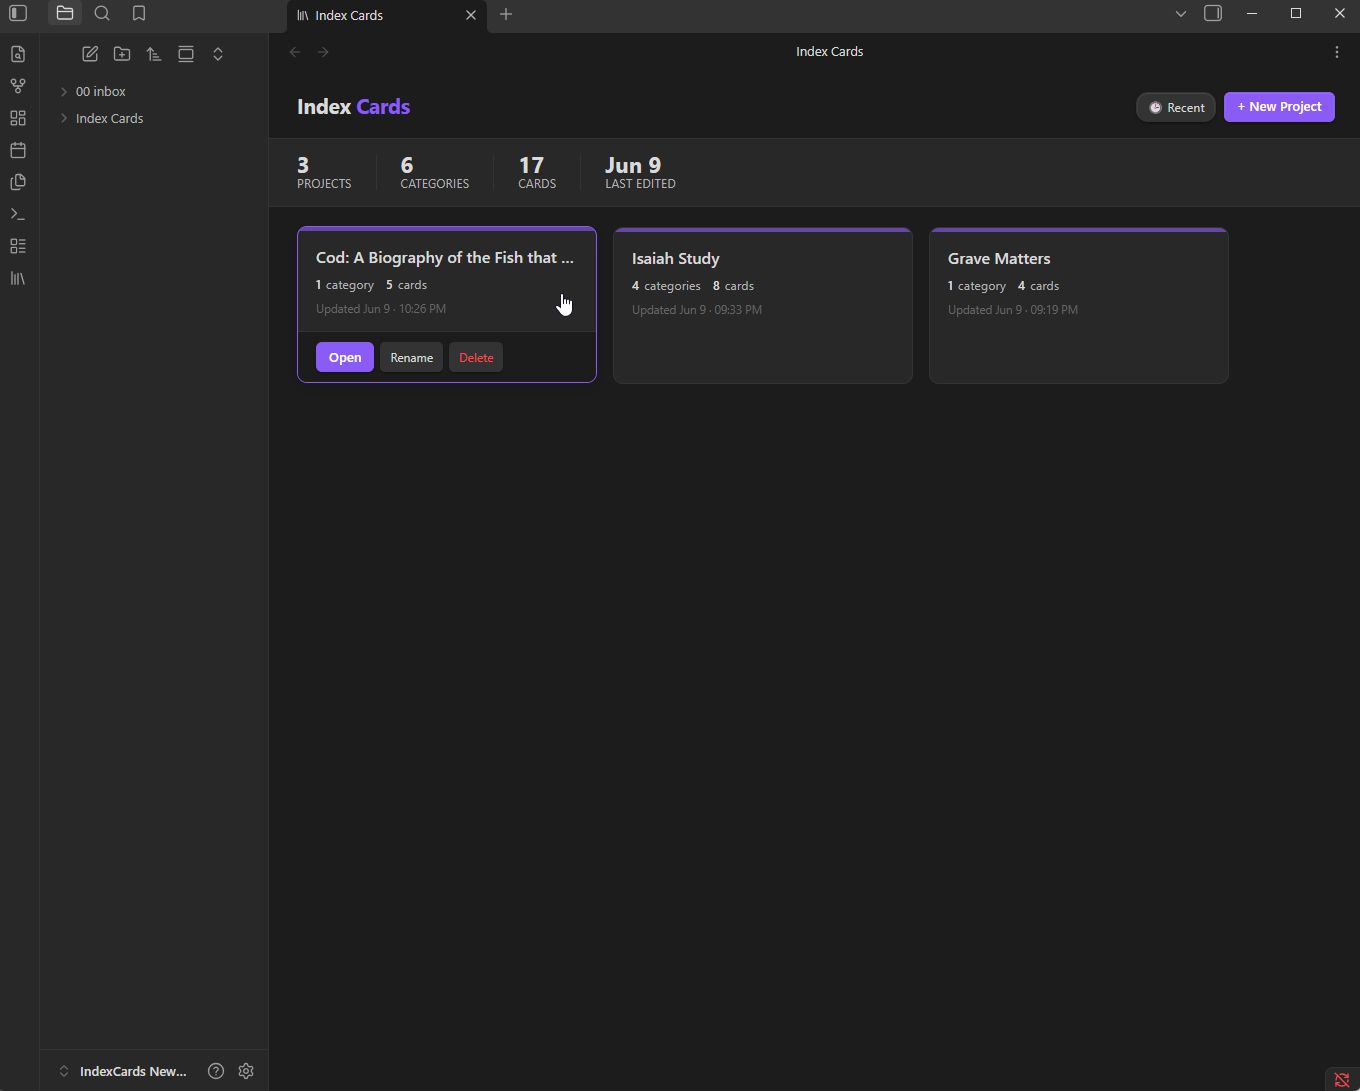
Task: Open the file explorer folder icon
Action: (x=65, y=14)
